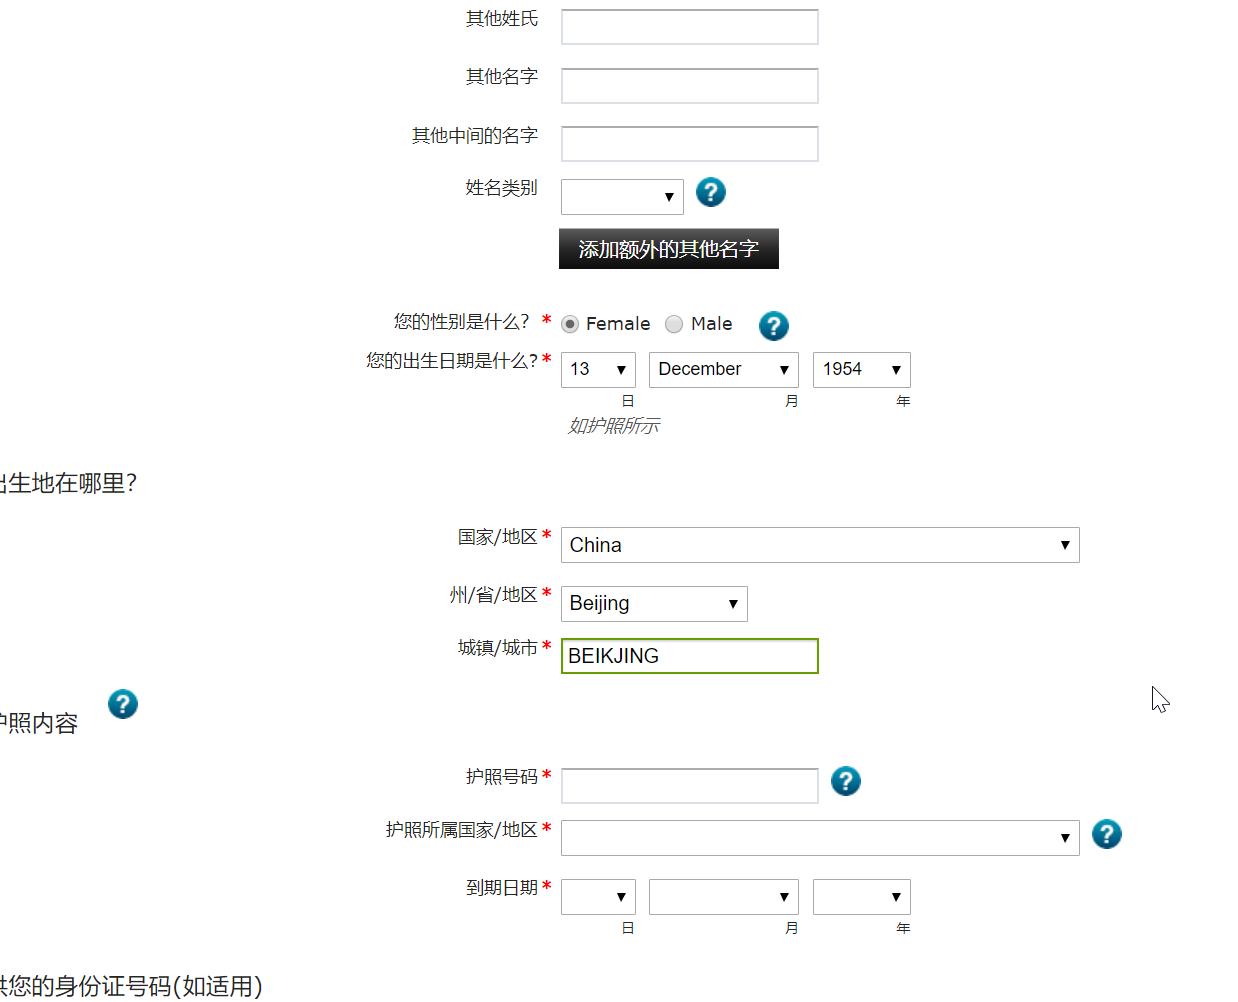
Task: Open the passport expiry month dropdown
Action: tap(722, 896)
